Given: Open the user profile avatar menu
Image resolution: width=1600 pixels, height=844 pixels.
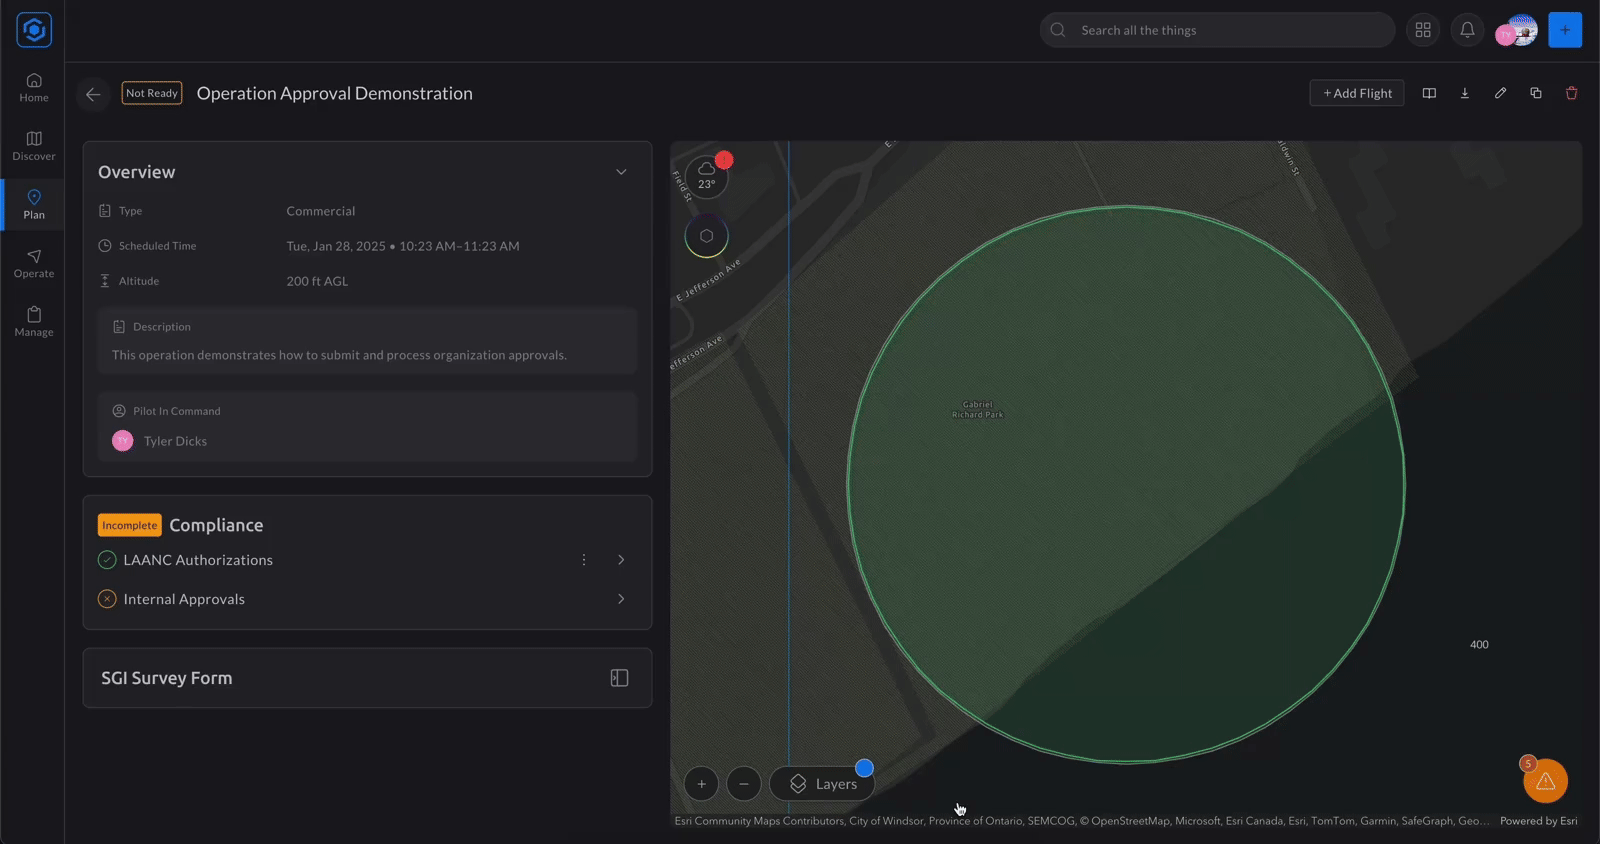Looking at the screenshot, I should coord(1516,31).
